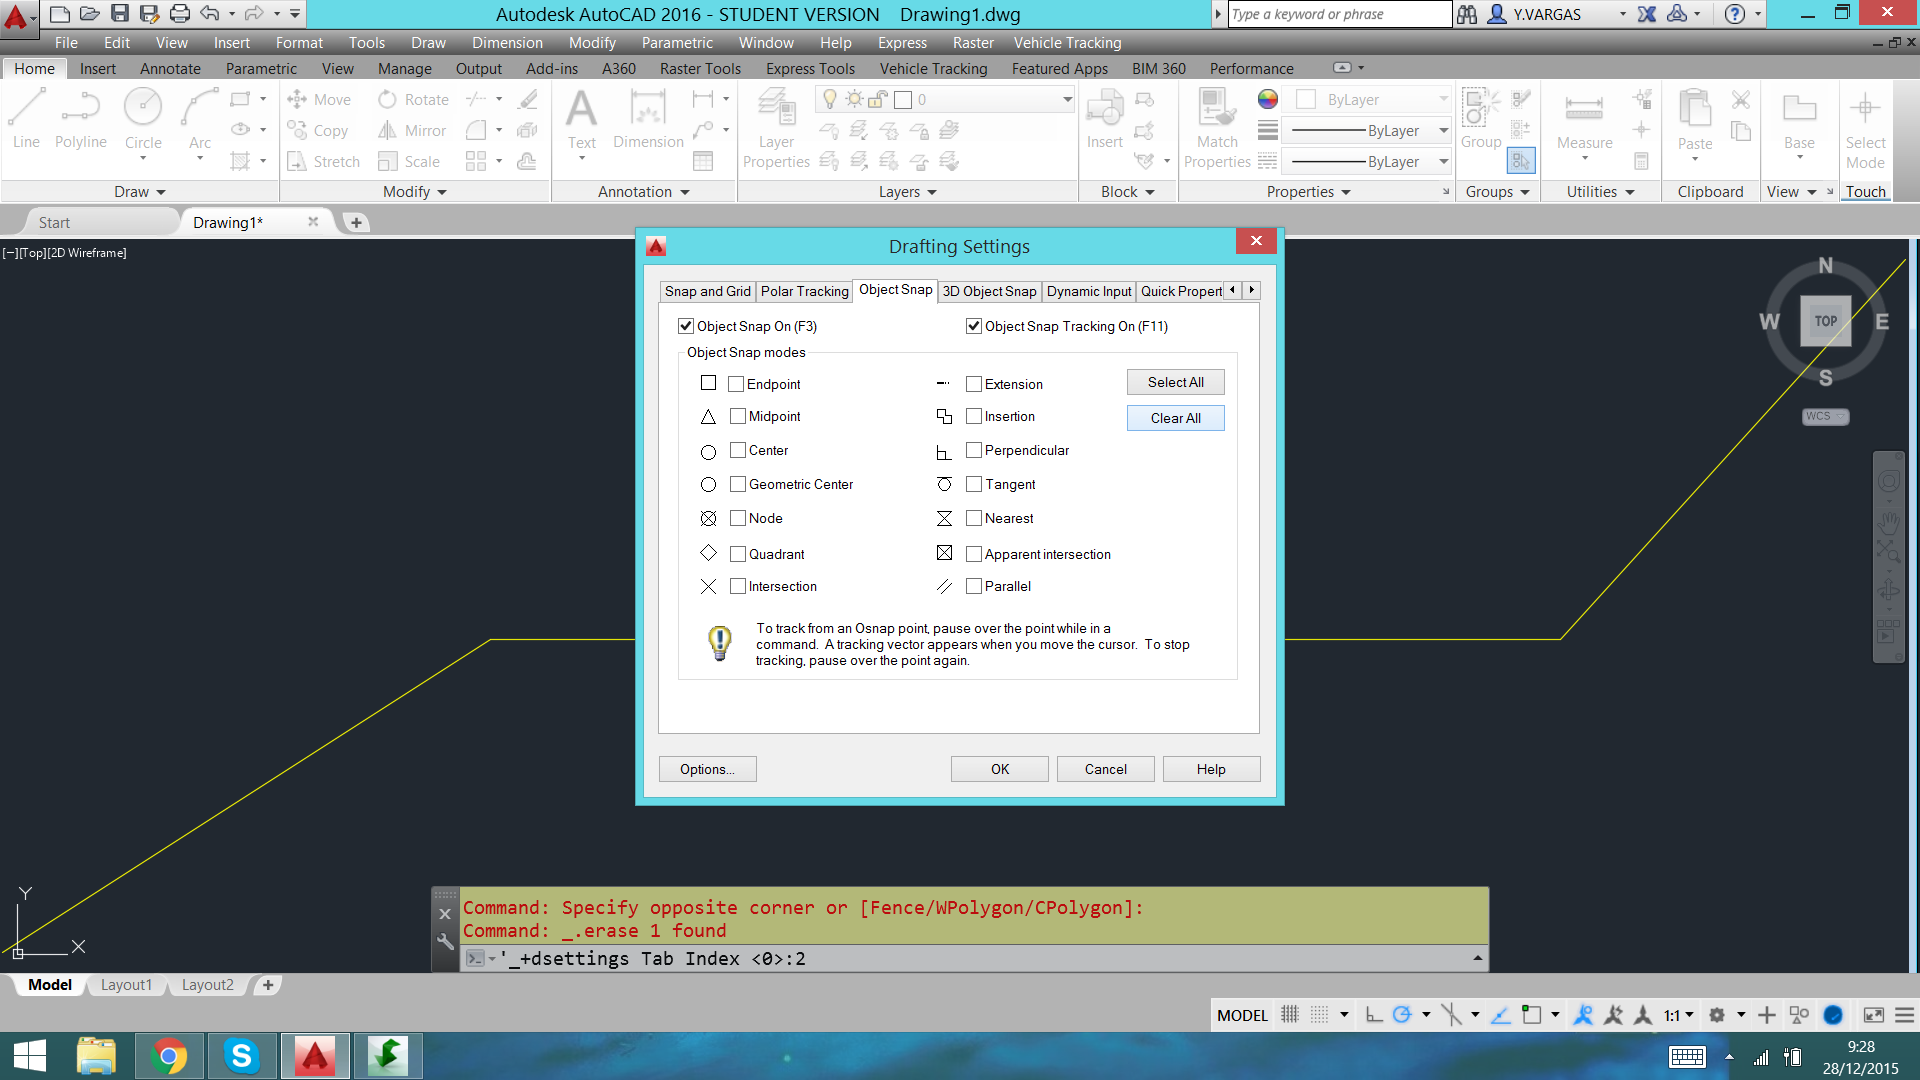The height and width of the screenshot is (1080, 1920).
Task: Expand the Block panel
Action: [1128, 191]
